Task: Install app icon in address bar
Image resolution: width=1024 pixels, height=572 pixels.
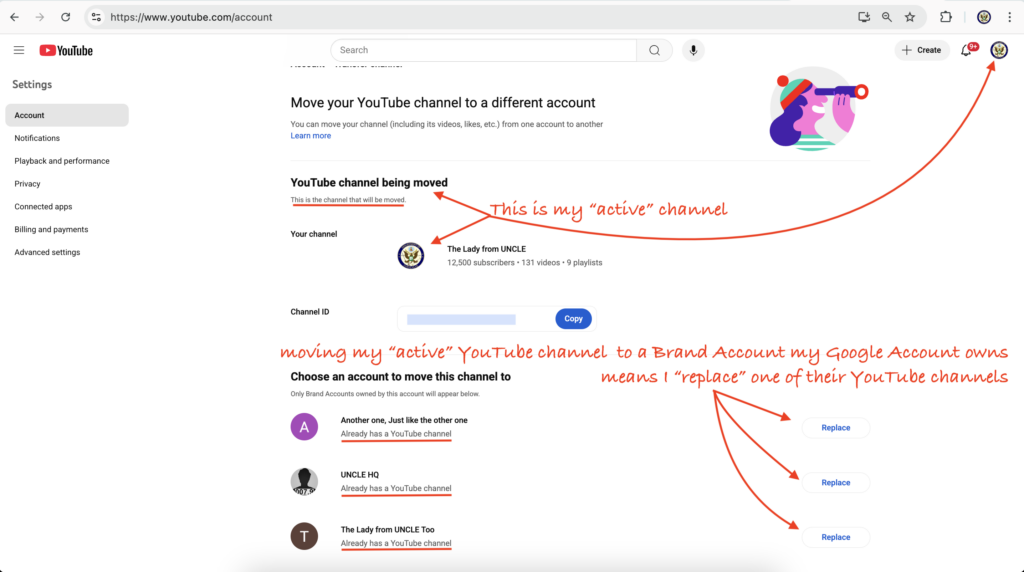Action: (863, 17)
